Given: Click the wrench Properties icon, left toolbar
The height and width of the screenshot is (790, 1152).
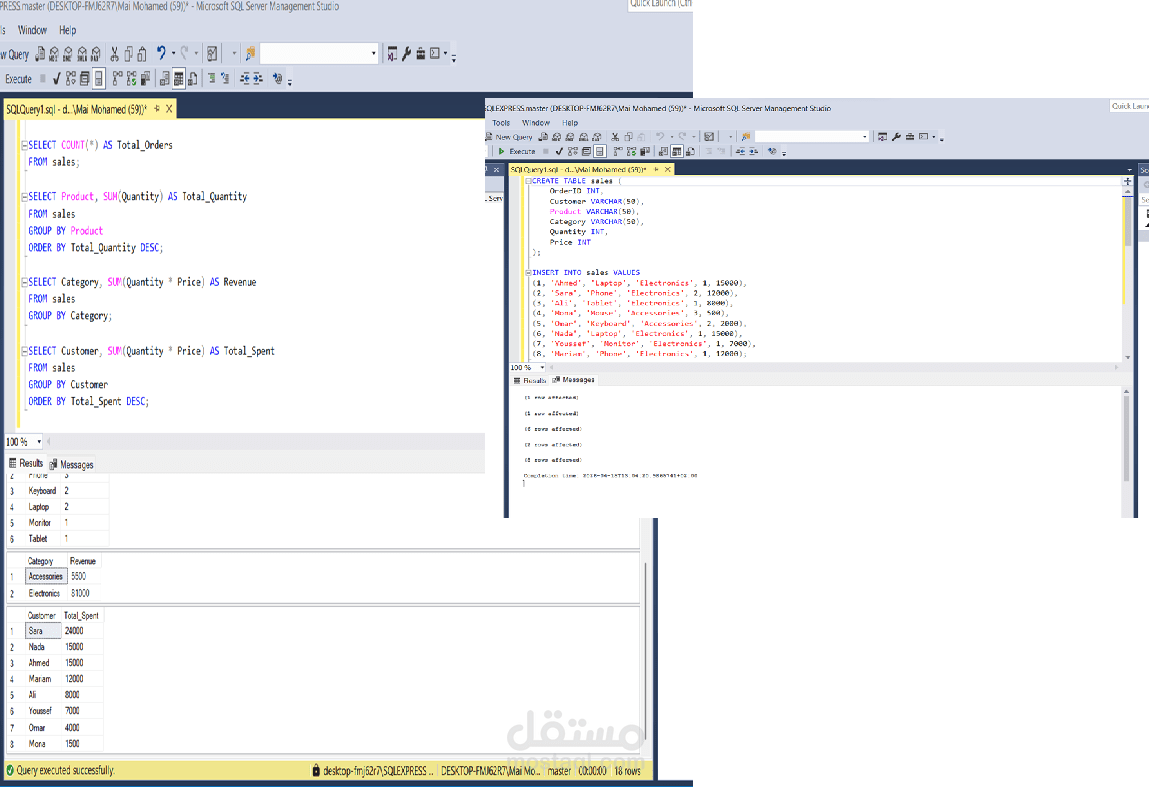Looking at the screenshot, I should [x=406, y=54].
